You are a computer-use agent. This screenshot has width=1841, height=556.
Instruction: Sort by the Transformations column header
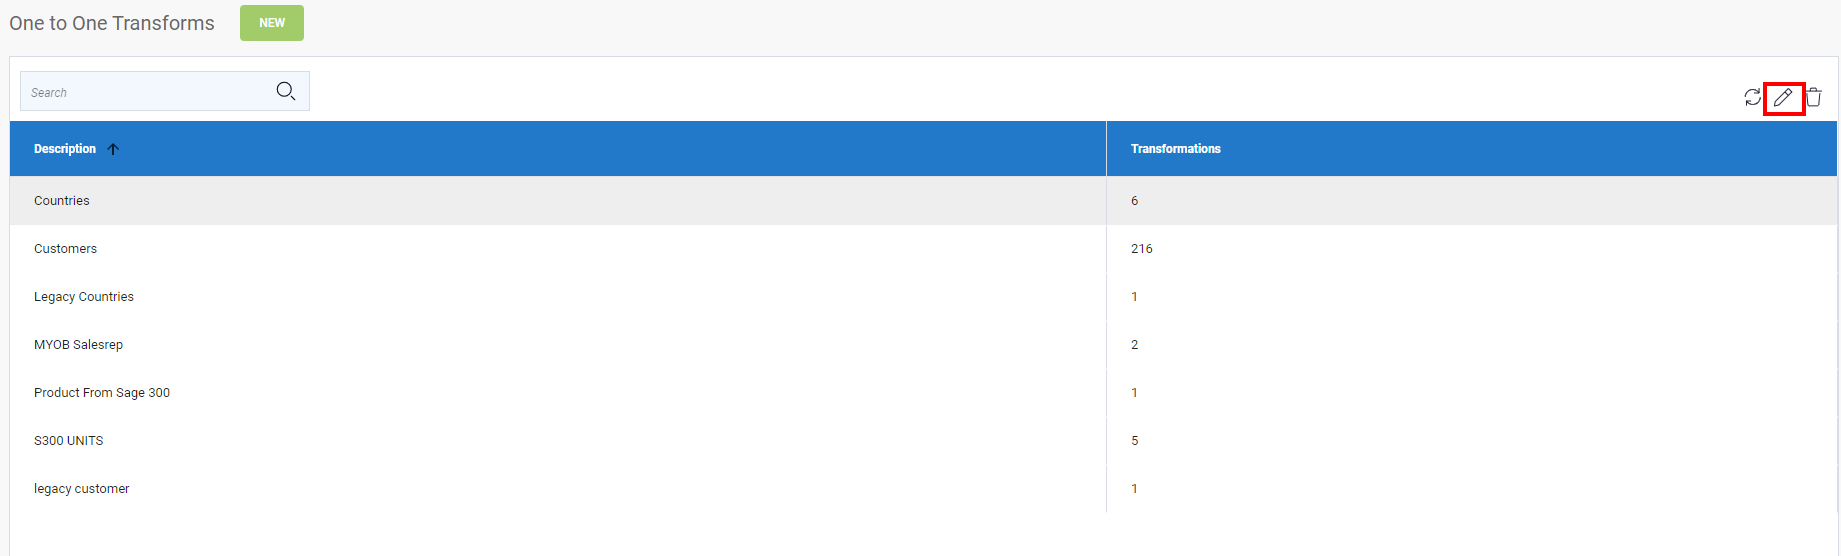(1175, 149)
